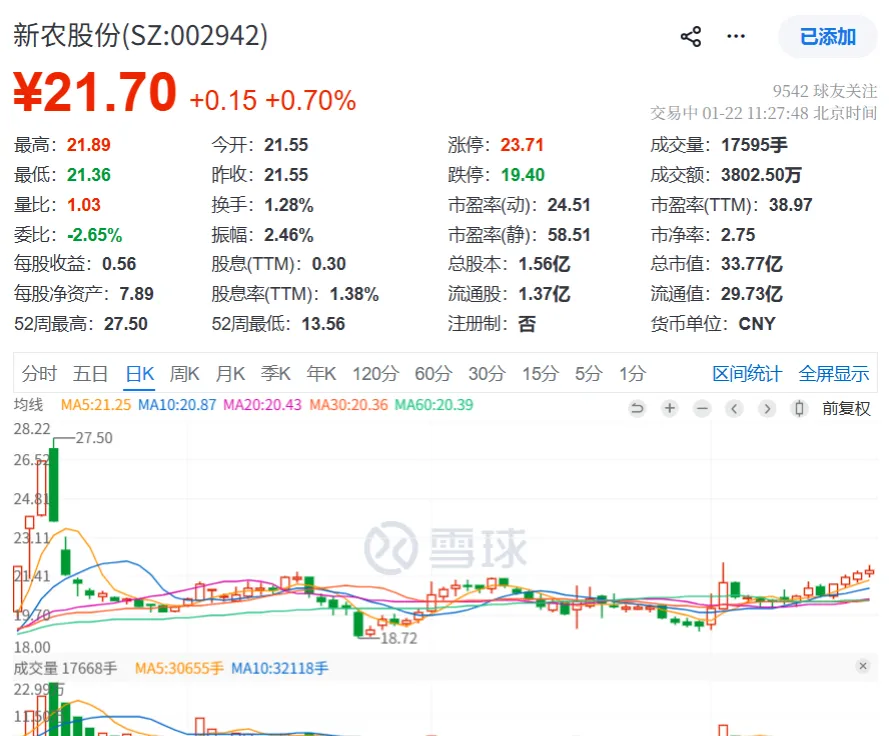Click the 均线 label
The image size is (889, 736).
click(x=28, y=405)
